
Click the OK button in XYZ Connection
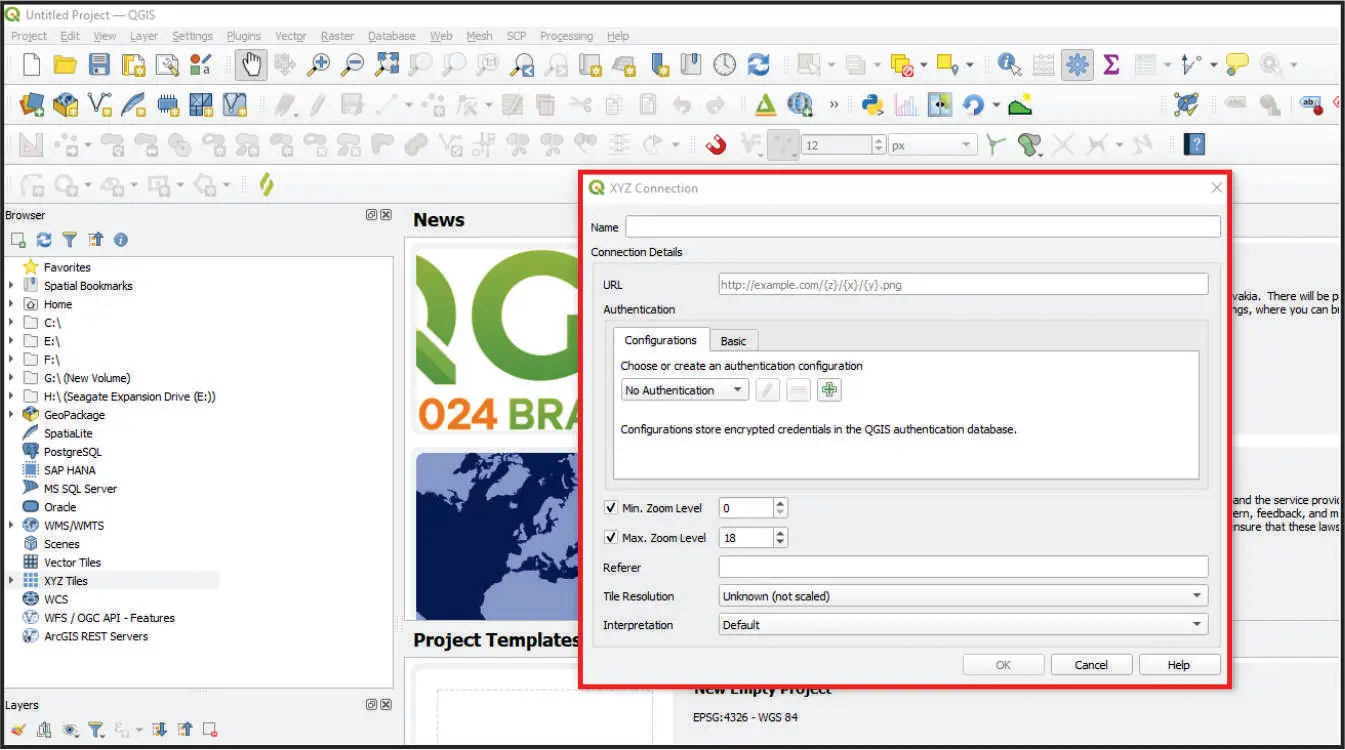(1003, 665)
